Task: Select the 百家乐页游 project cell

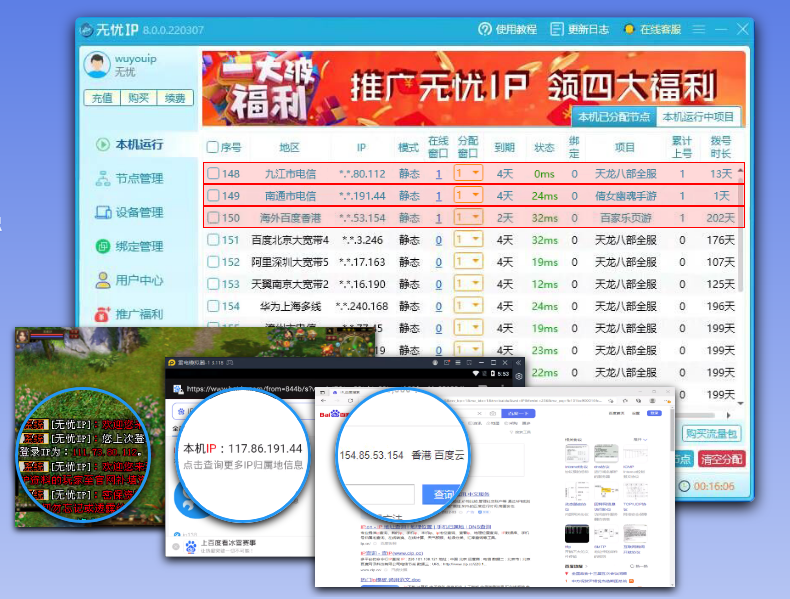Action: (x=626, y=218)
